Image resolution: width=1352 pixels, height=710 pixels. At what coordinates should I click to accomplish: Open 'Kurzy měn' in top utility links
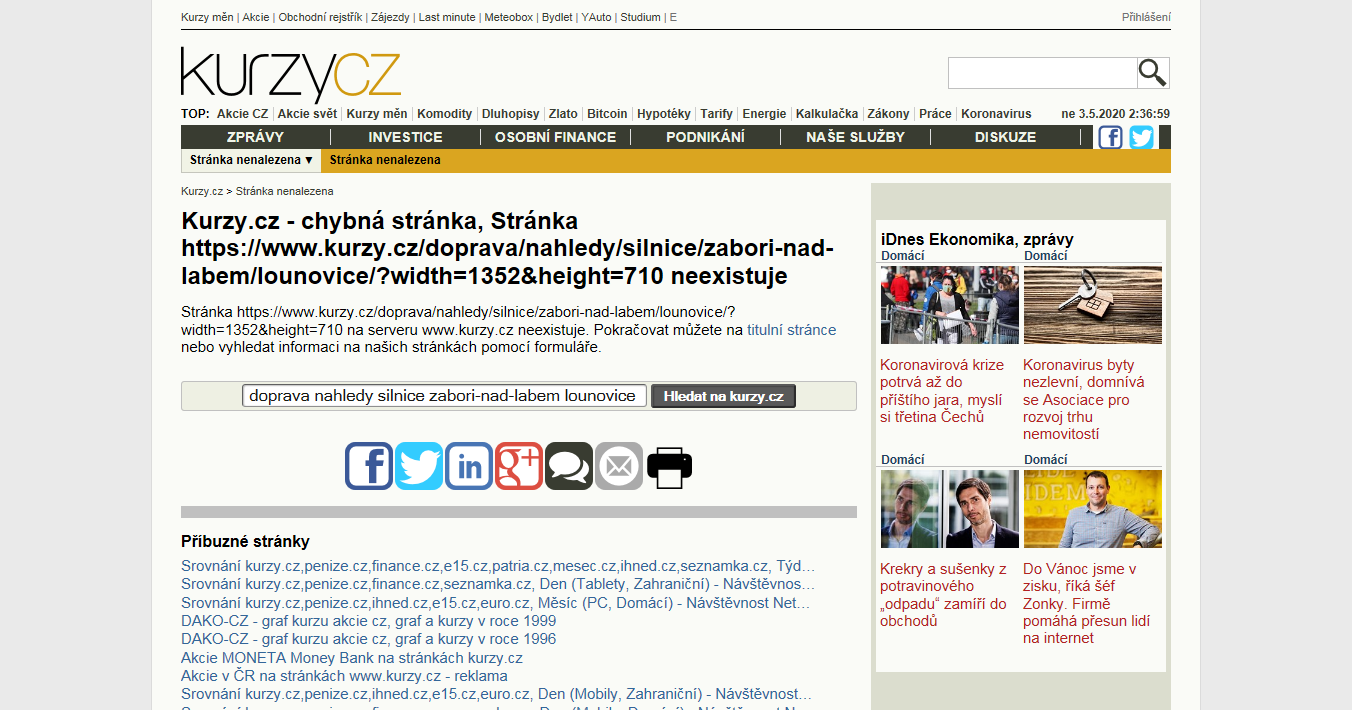click(207, 17)
